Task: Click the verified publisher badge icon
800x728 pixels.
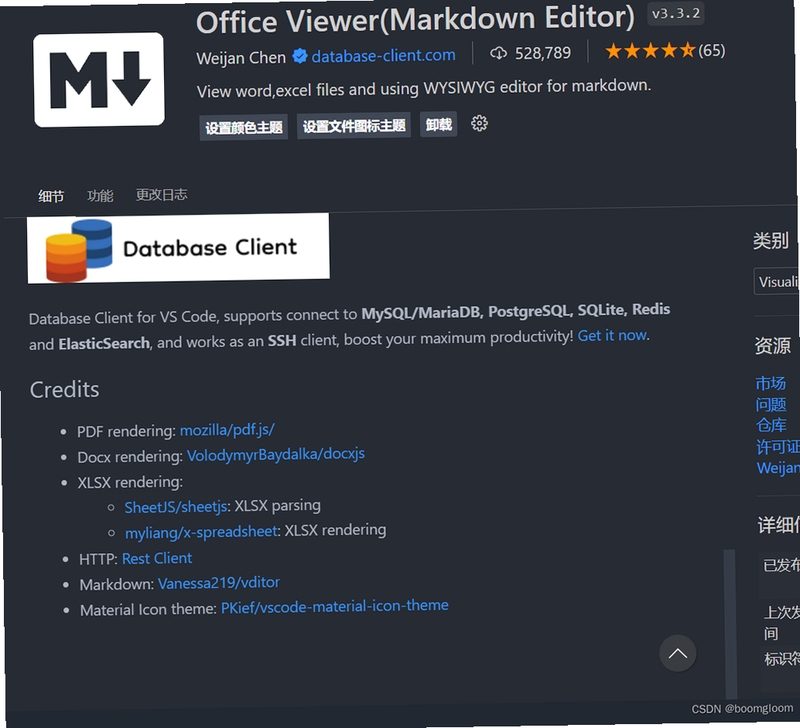Action: 299,56
